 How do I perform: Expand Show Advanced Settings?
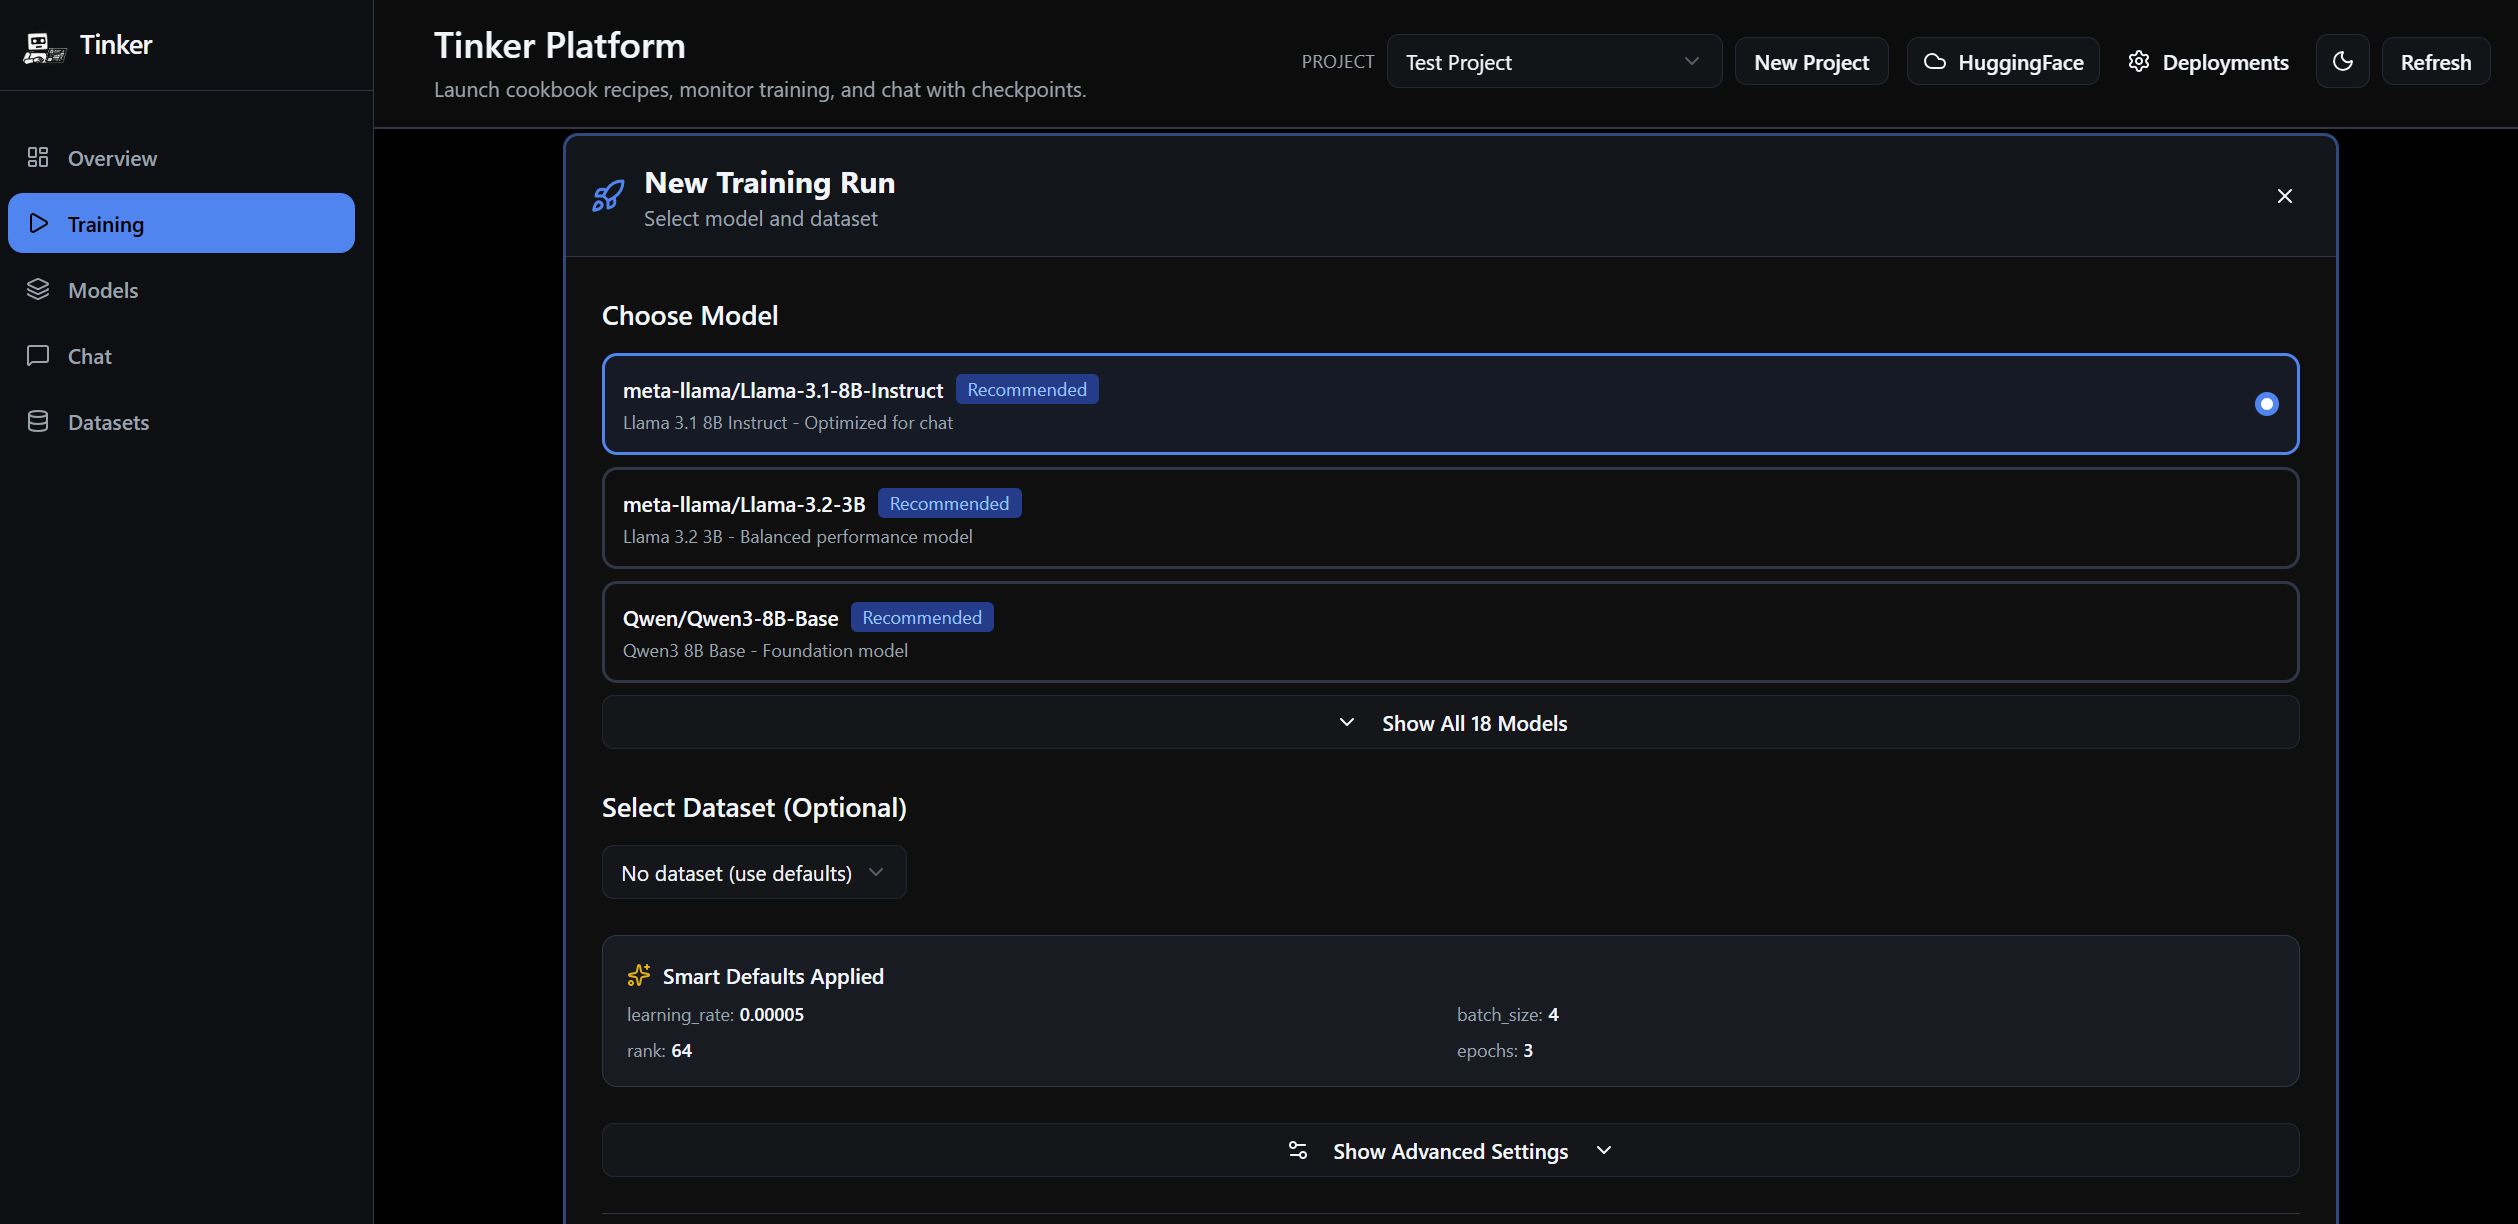(1450, 1151)
